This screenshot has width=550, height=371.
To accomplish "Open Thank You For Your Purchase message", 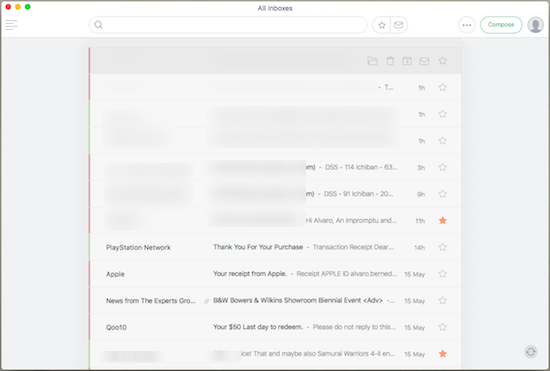I will click(258, 247).
